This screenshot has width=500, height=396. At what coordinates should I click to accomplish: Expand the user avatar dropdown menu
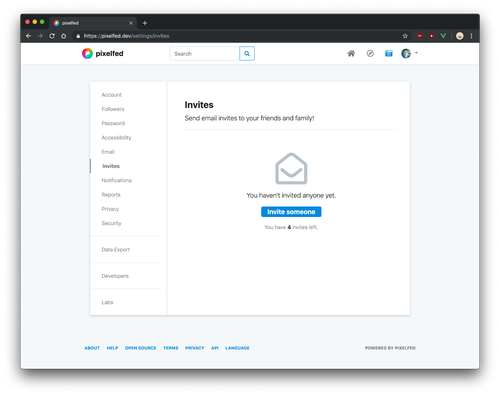tap(409, 53)
